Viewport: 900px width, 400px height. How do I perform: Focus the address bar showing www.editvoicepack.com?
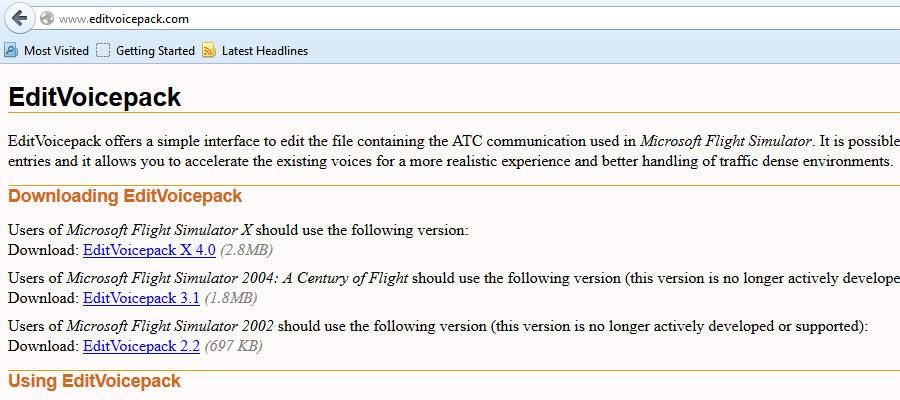(400, 19)
